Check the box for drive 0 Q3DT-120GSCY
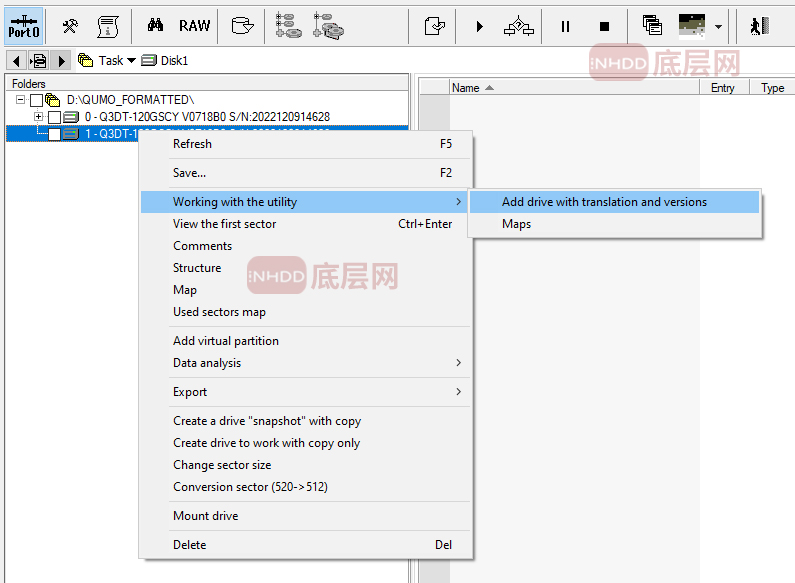This screenshot has width=795, height=583. pos(55,117)
